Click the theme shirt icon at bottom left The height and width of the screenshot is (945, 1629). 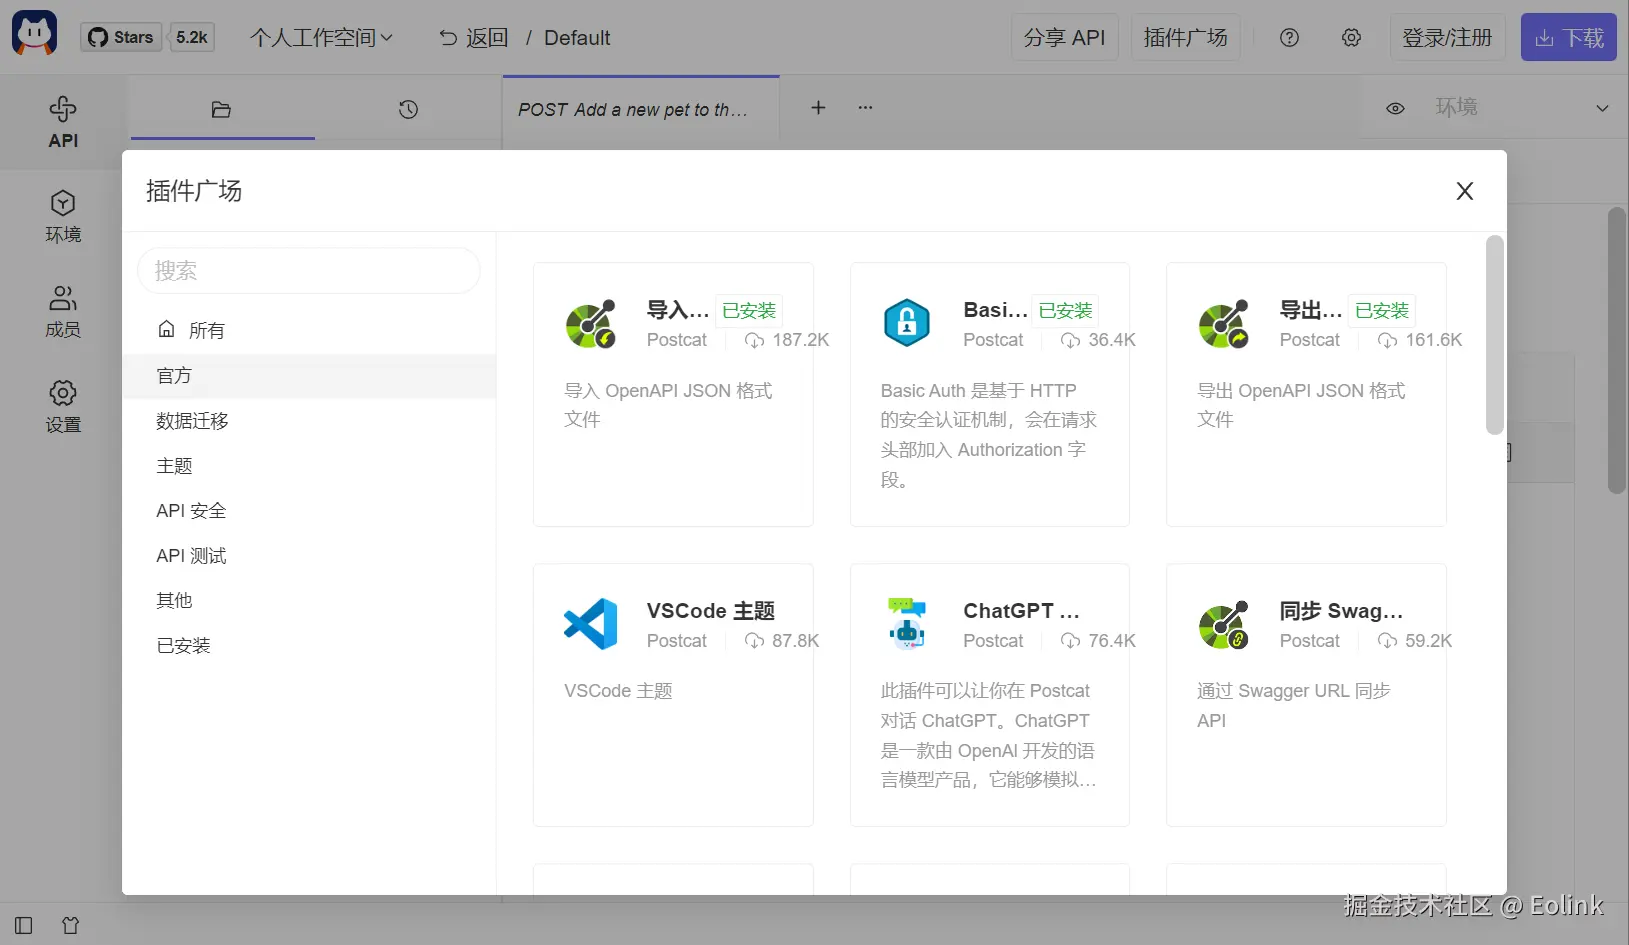click(x=70, y=926)
